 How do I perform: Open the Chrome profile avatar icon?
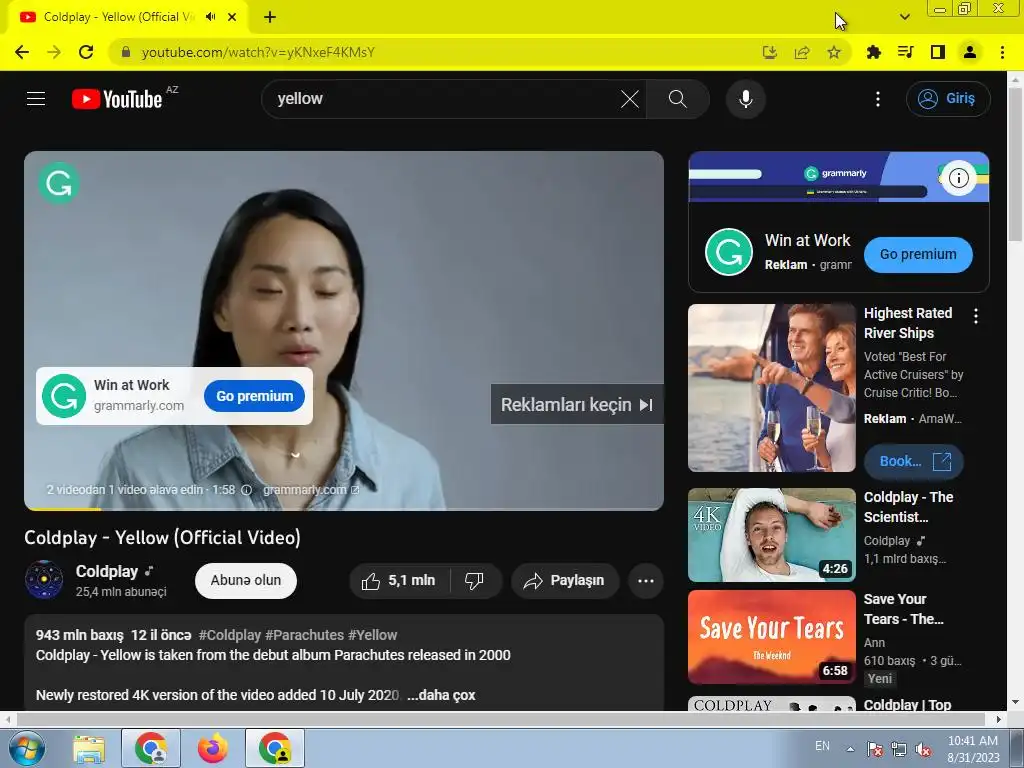click(x=970, y=52)
